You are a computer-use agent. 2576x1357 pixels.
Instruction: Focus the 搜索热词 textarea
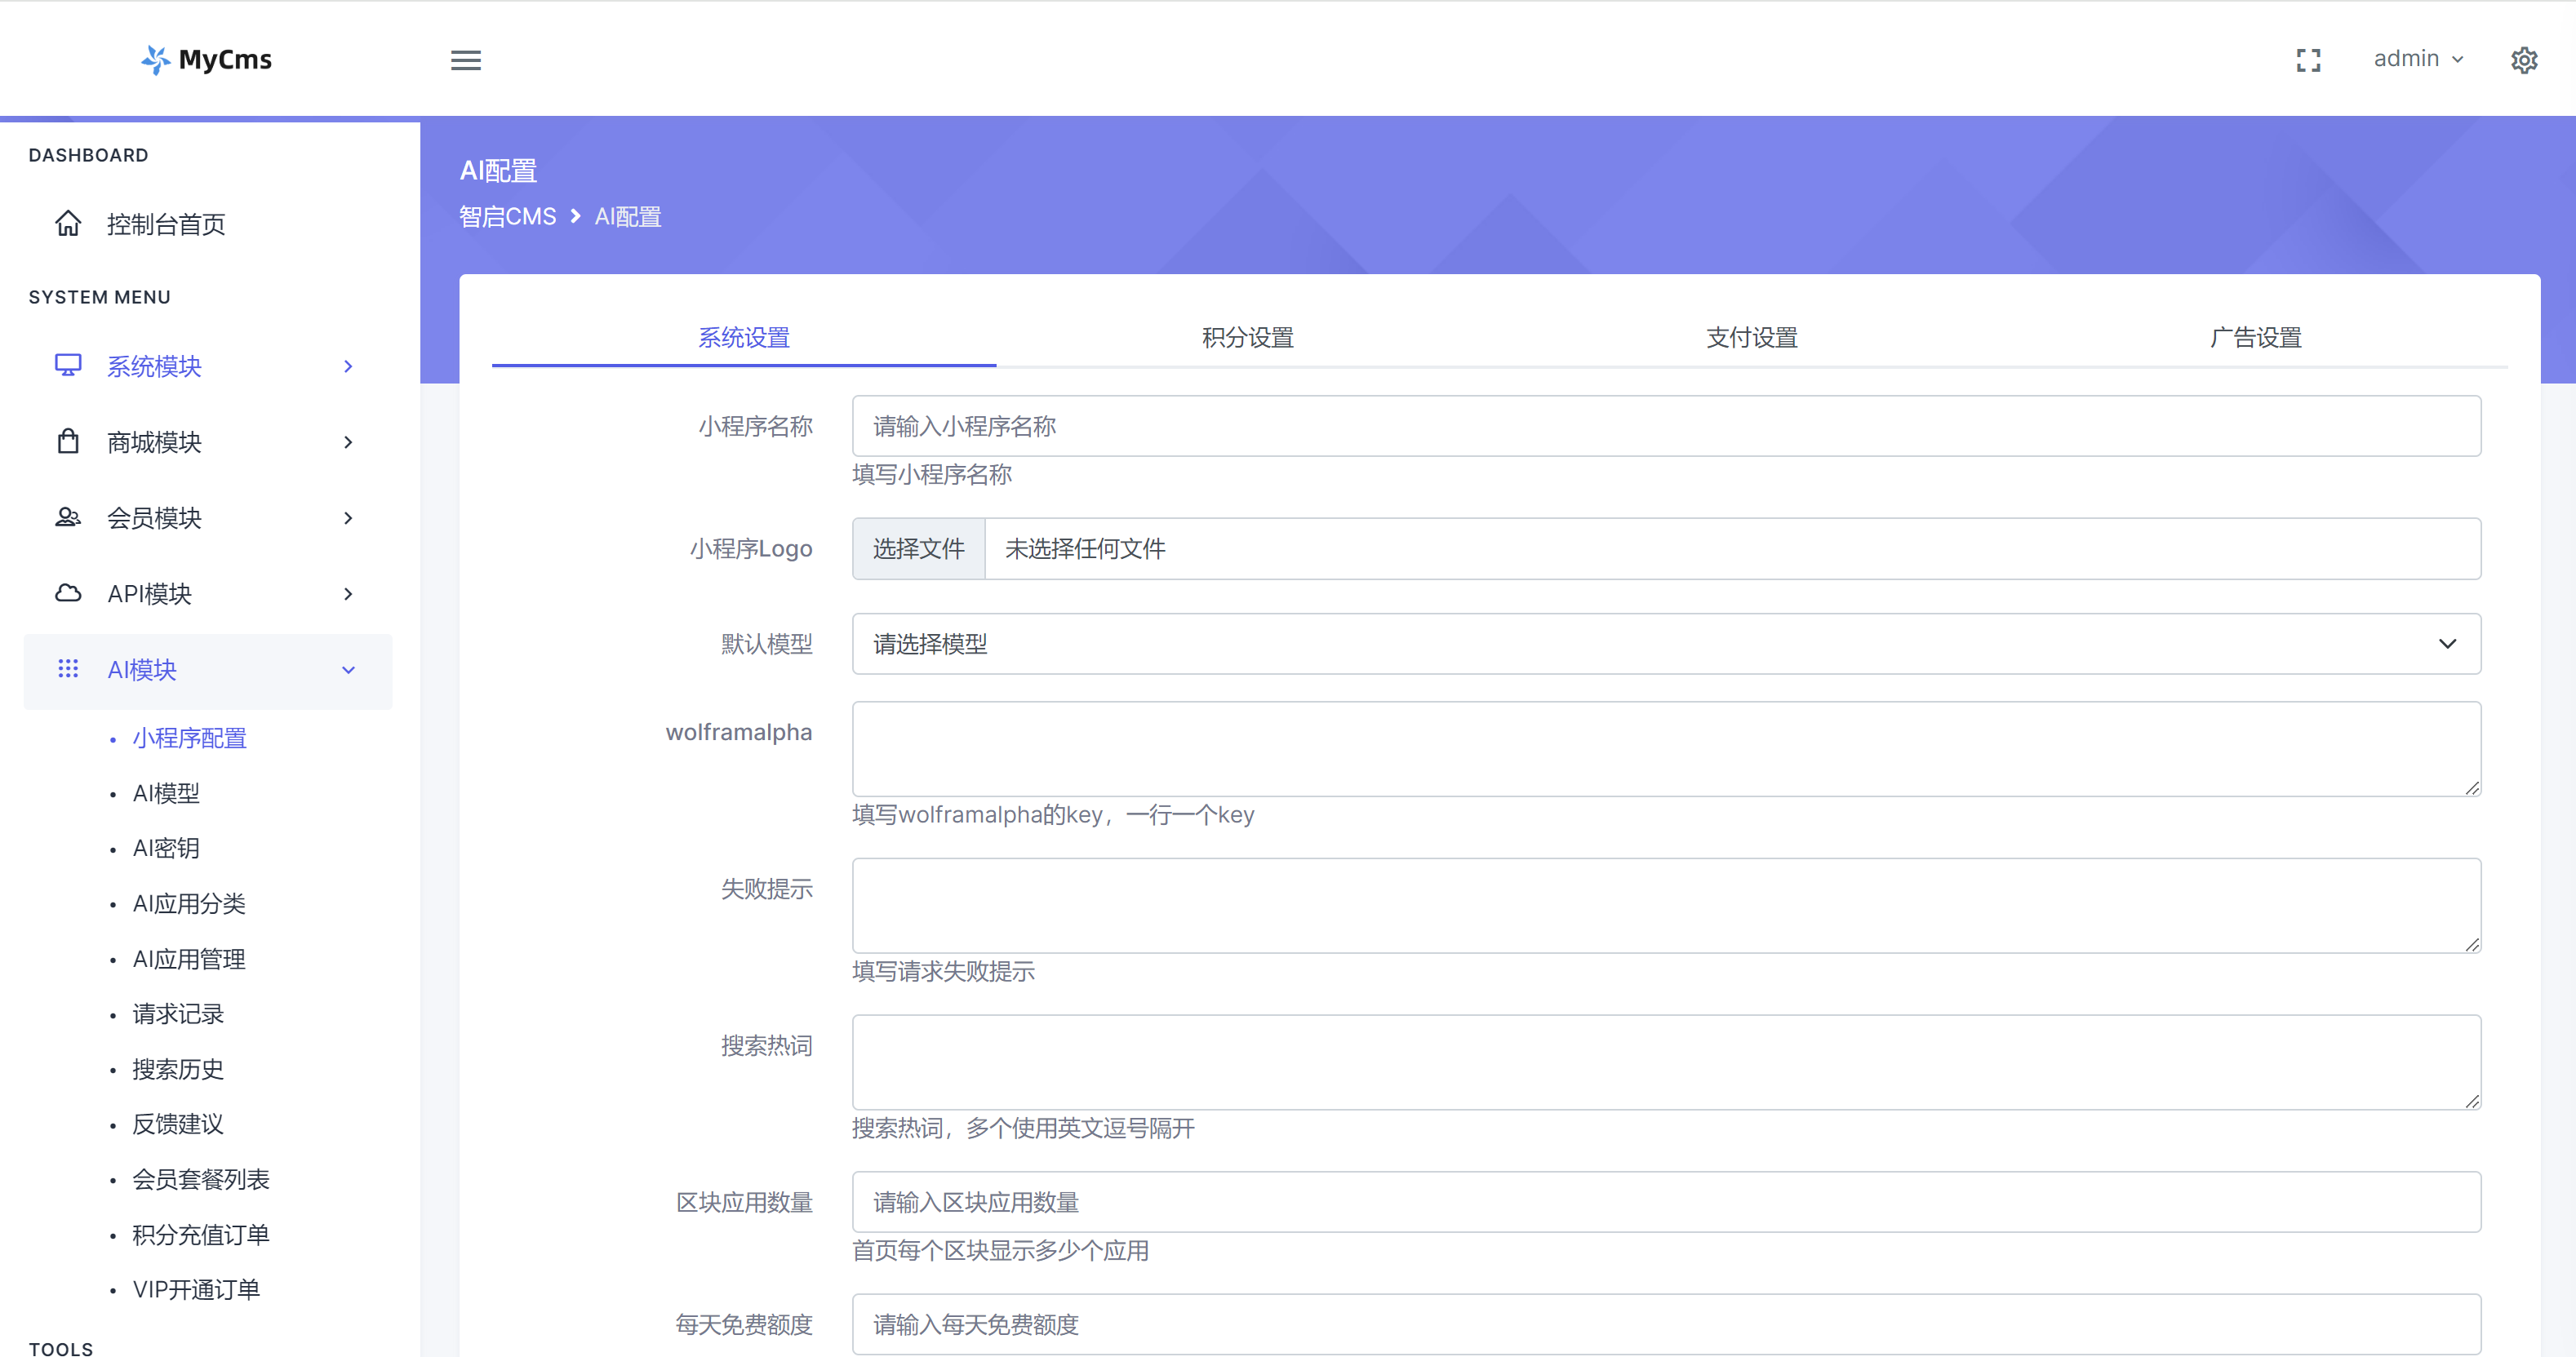click(x=1666, y=1062)
